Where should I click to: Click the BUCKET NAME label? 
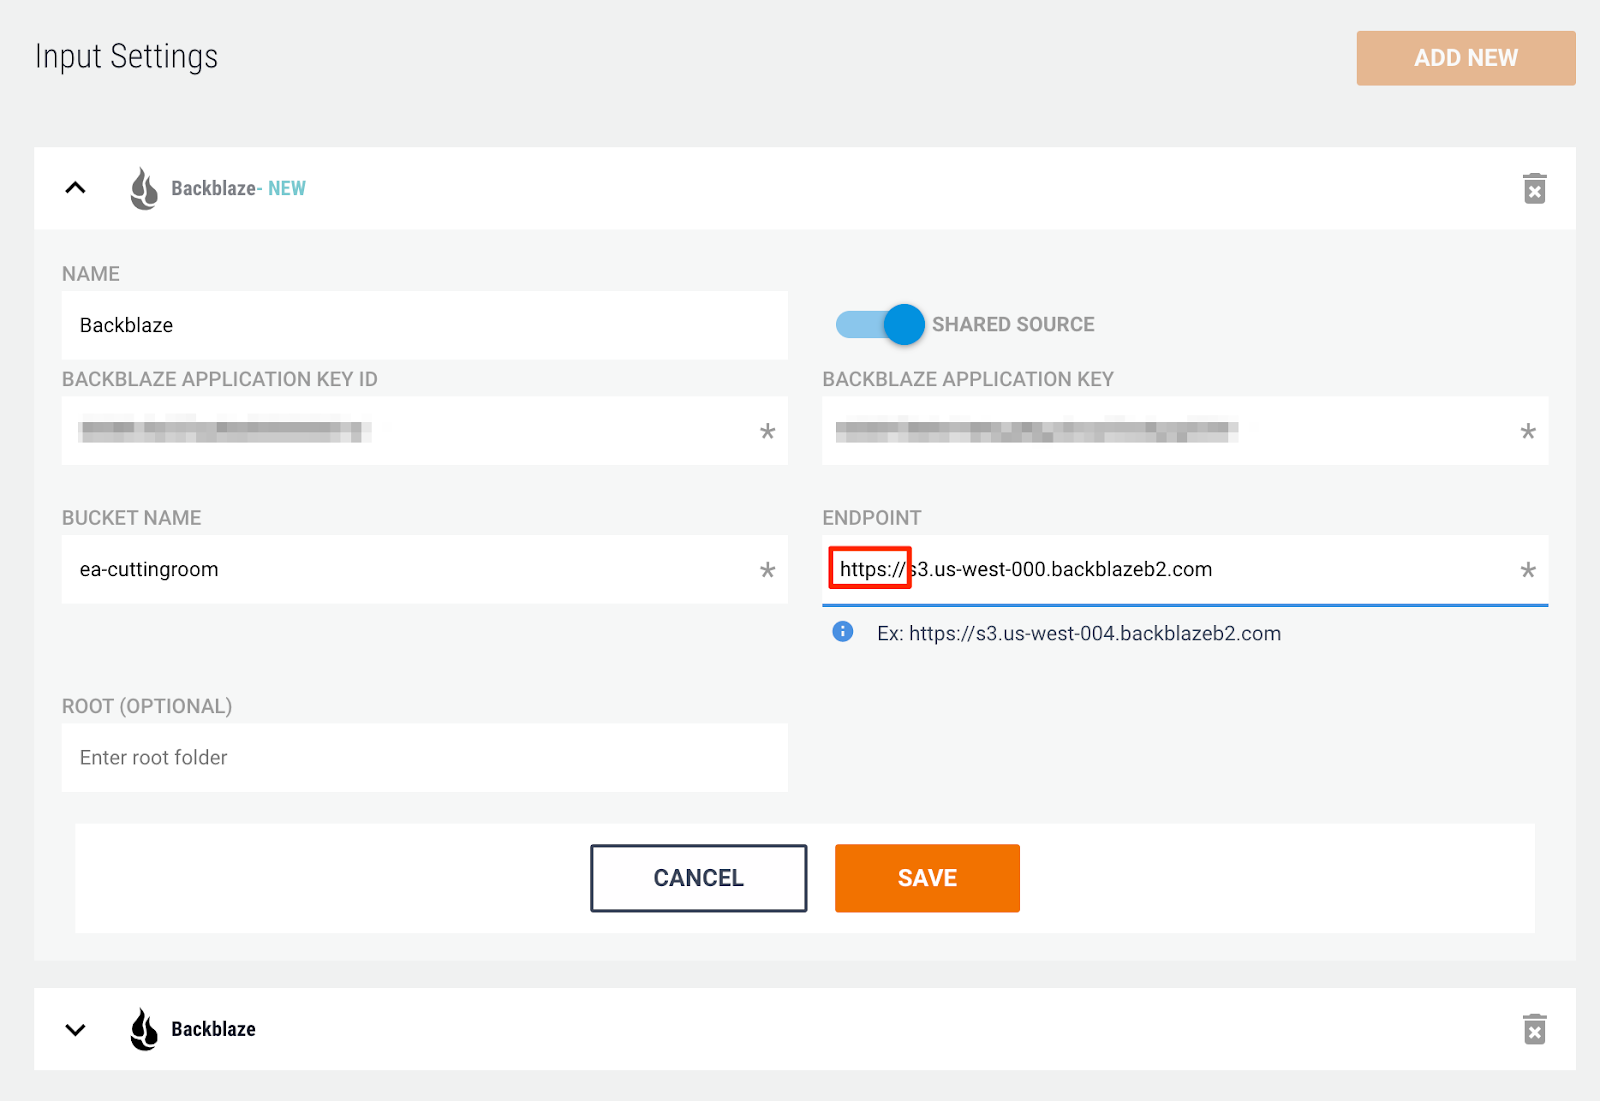click(131, 518)
